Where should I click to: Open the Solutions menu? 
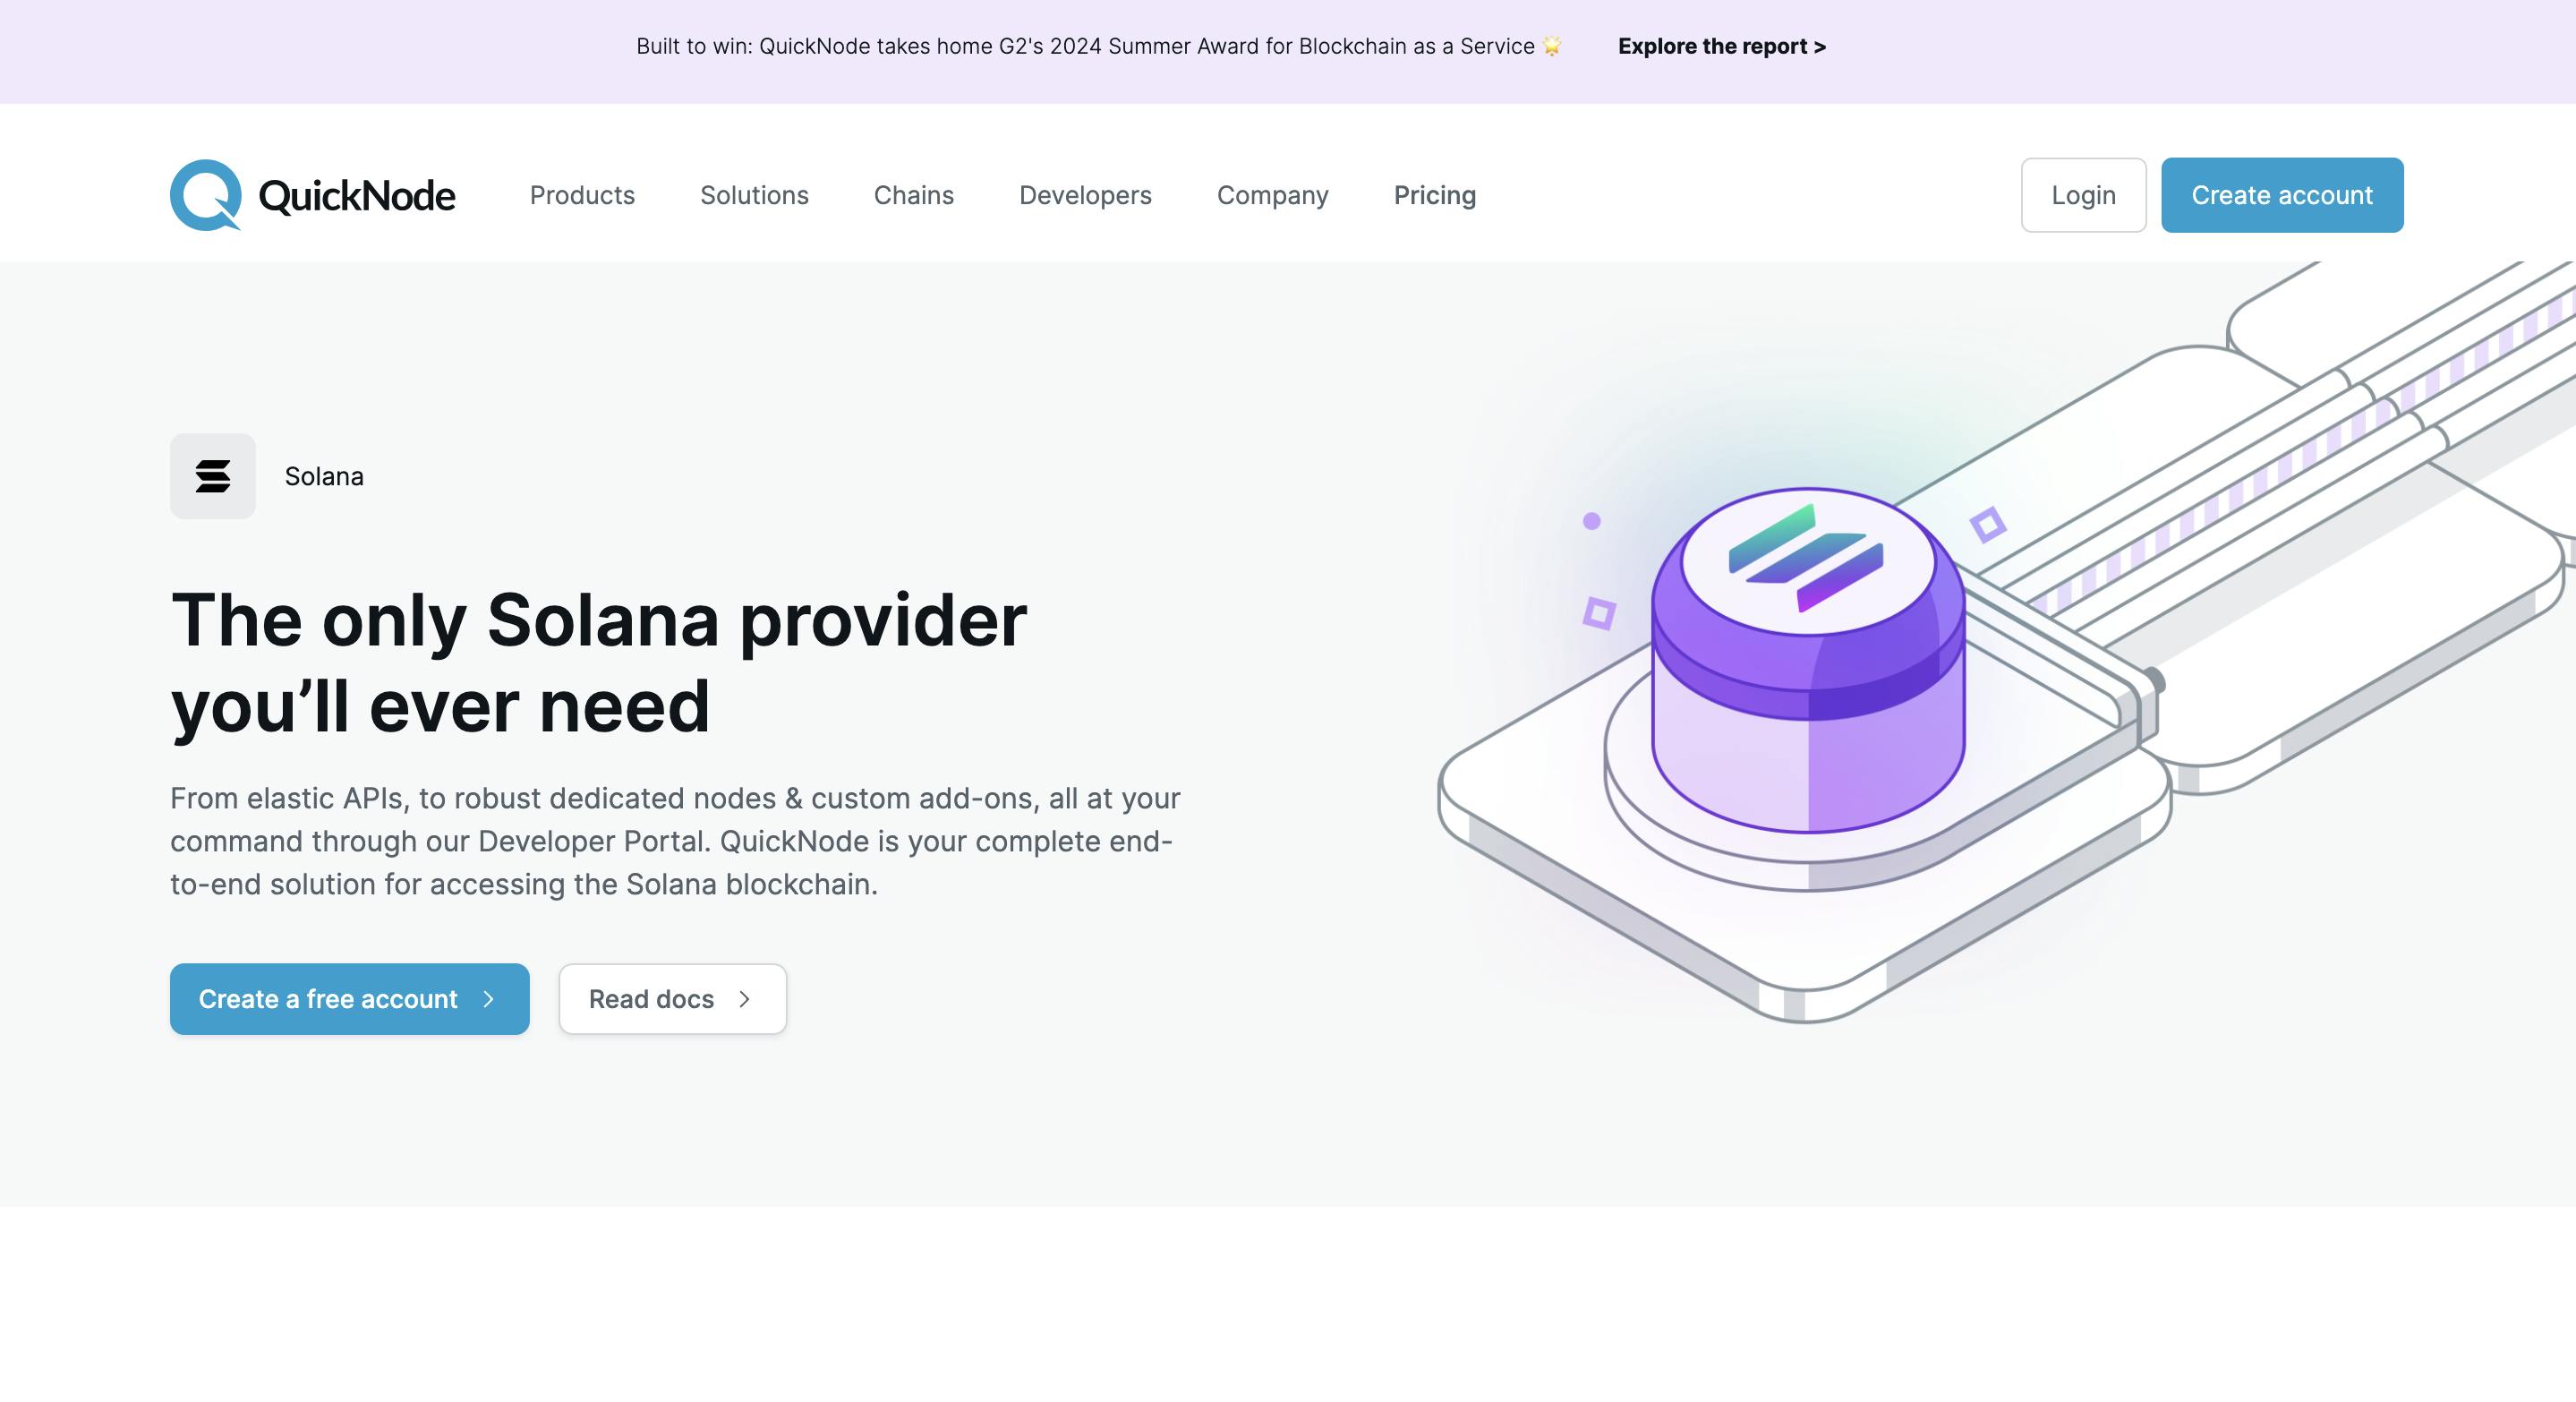(x=754, y=195)
